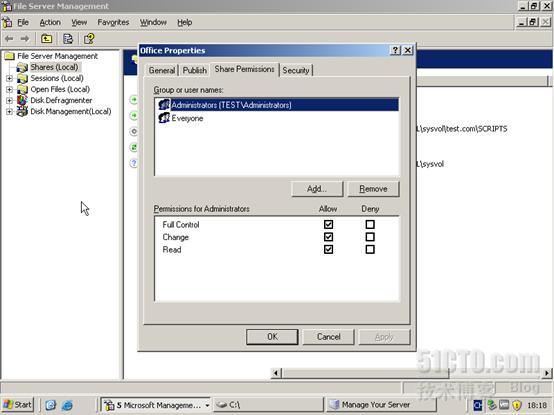
Task: Click the Back arrow toolbar icon
Action: click(9, 38)
